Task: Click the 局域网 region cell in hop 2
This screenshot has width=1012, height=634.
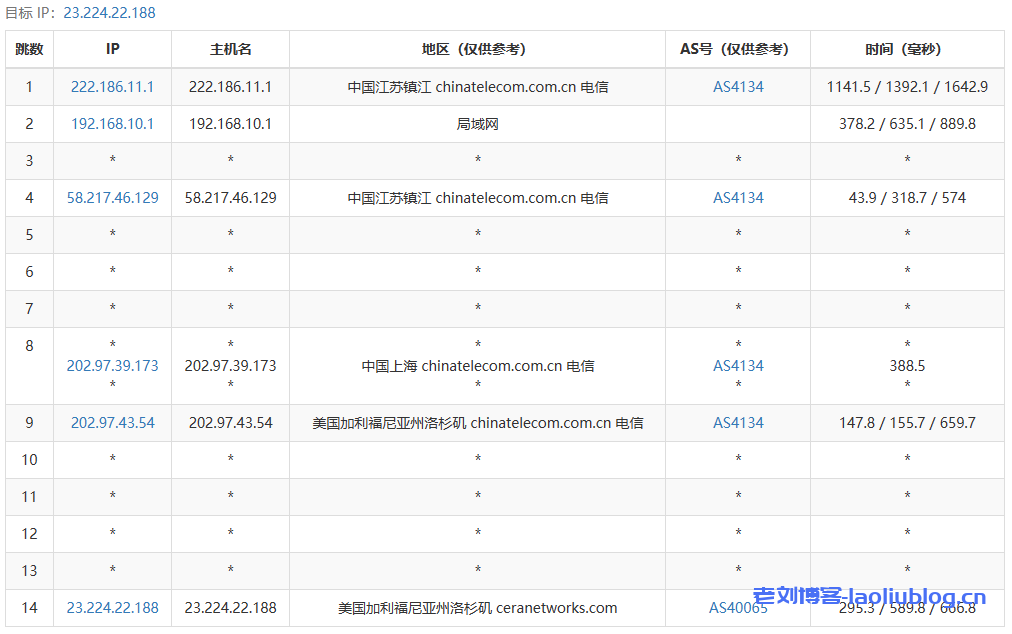Action: (x=477, y=124)
